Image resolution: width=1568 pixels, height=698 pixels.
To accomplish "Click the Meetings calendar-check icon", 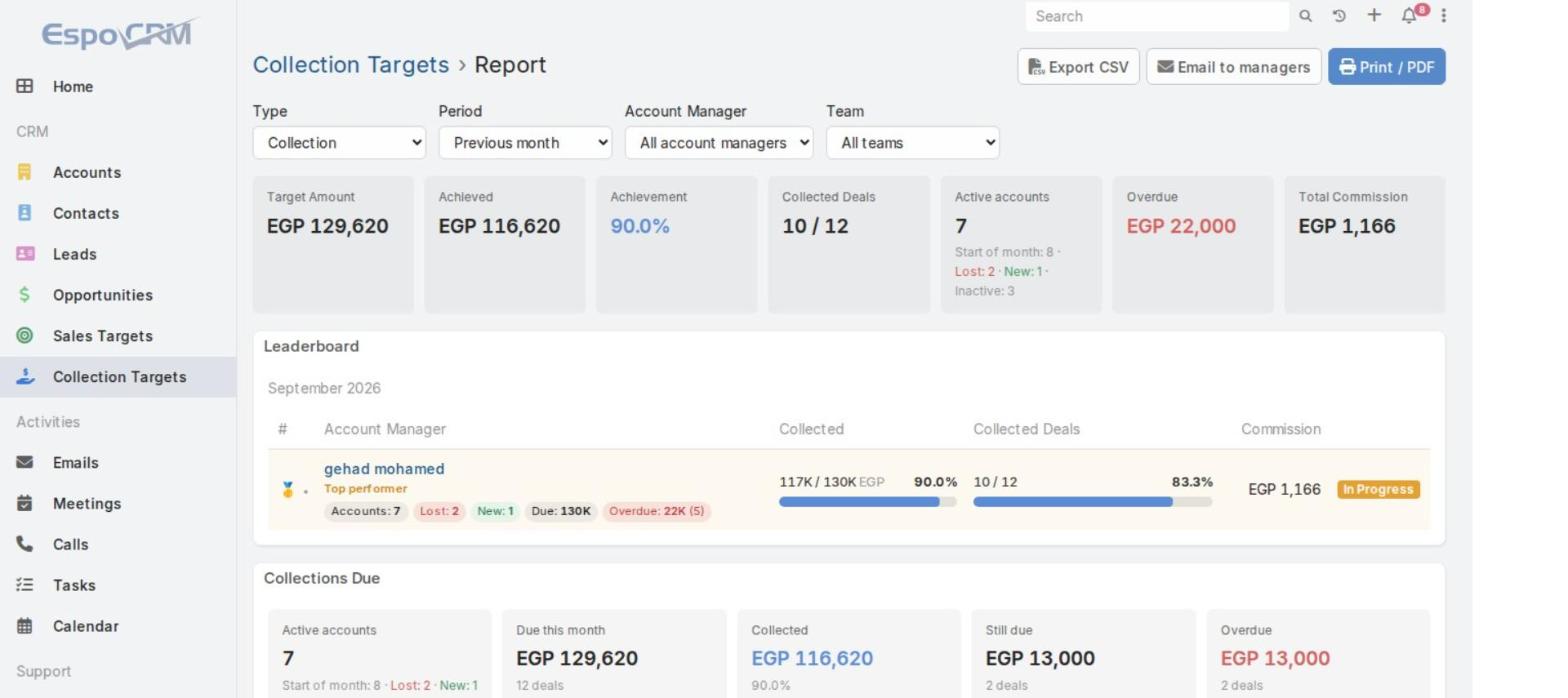I will [x=25, y=503].
